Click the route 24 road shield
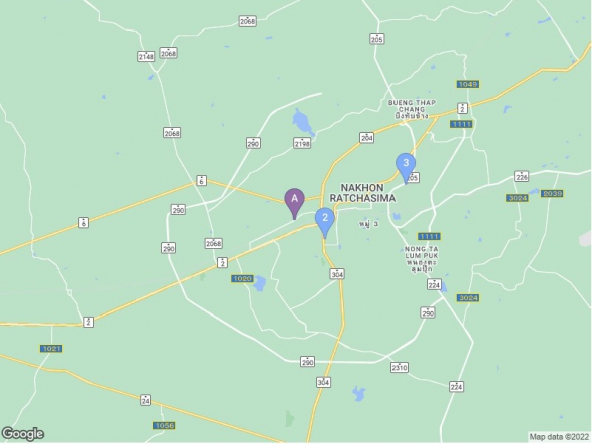 point(146,400)
